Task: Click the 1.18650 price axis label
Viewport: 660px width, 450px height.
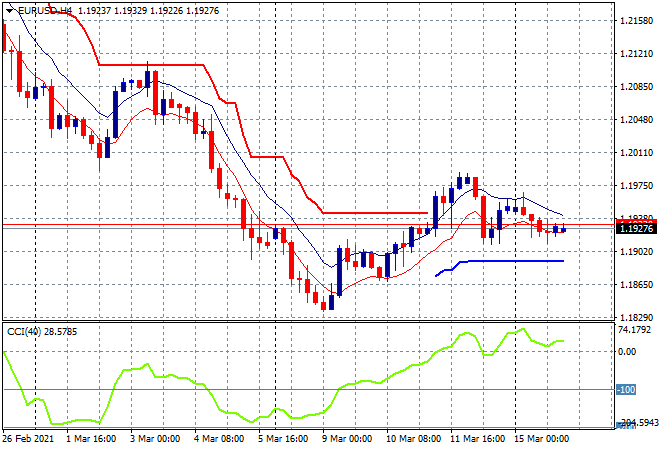Action: pyautogui.click(x=636, y=285)
